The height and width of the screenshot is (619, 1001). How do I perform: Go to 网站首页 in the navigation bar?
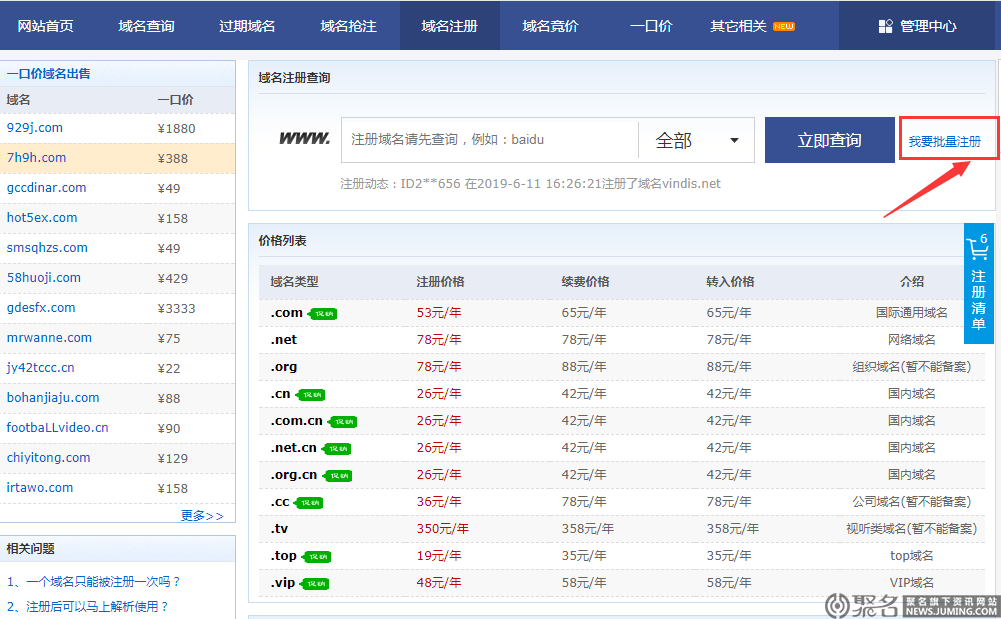click(x=45, y=26)
